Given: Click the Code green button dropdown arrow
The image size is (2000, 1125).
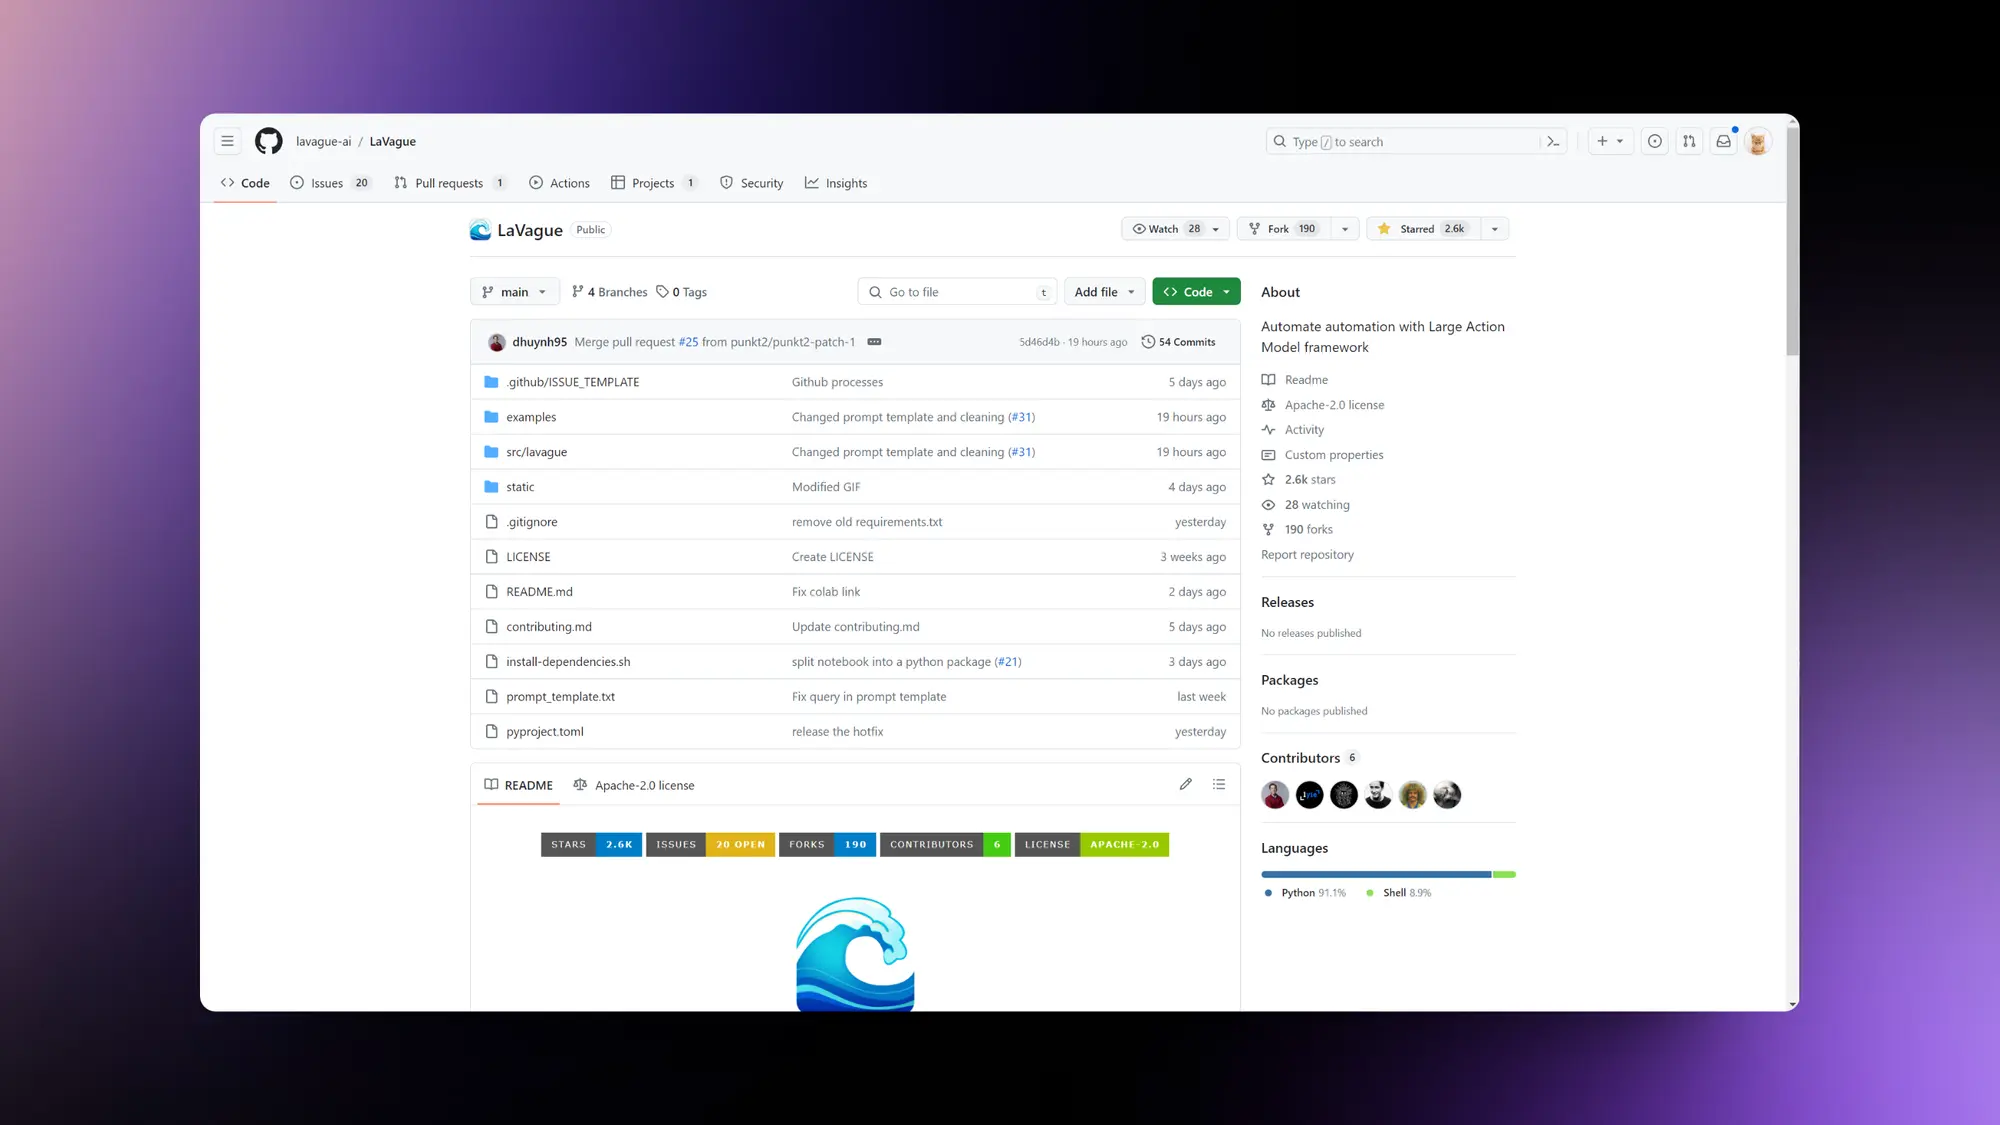Looking at the screenshot, I should 1227,291.
